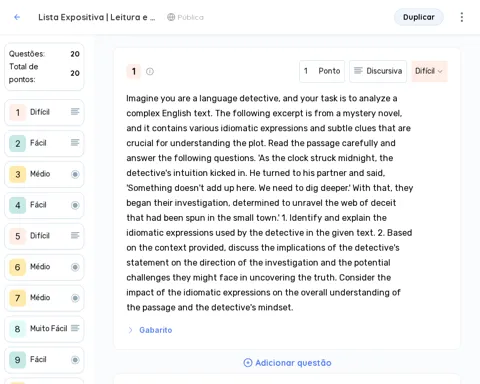Click the text lines icon on question 8
480x384 pixels.
tap(75, 328)
